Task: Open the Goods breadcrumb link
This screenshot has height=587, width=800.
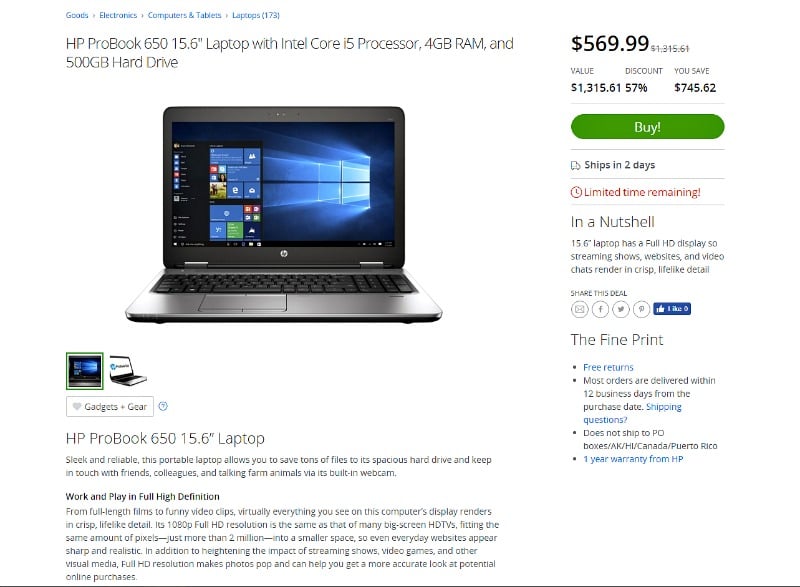Action: tap(77, 15)
